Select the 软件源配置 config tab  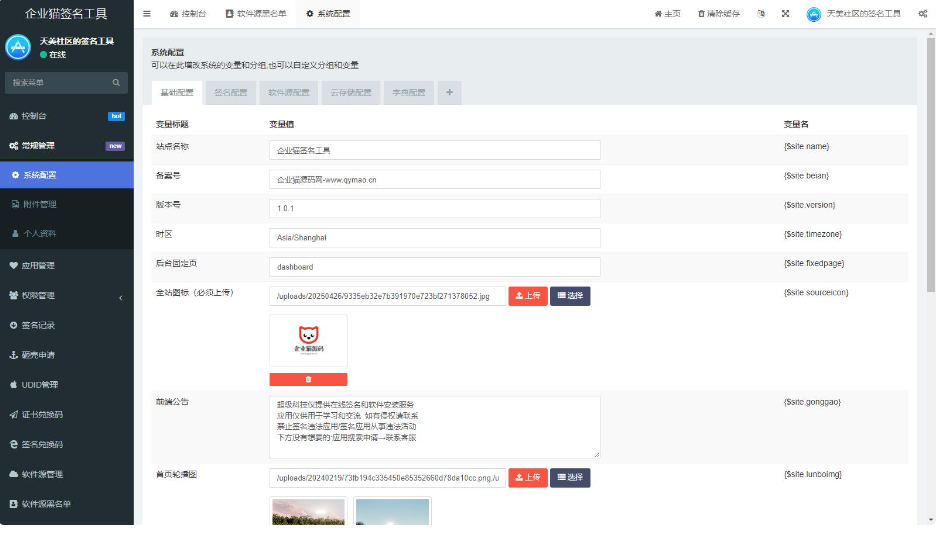click(x=289, y=92)
